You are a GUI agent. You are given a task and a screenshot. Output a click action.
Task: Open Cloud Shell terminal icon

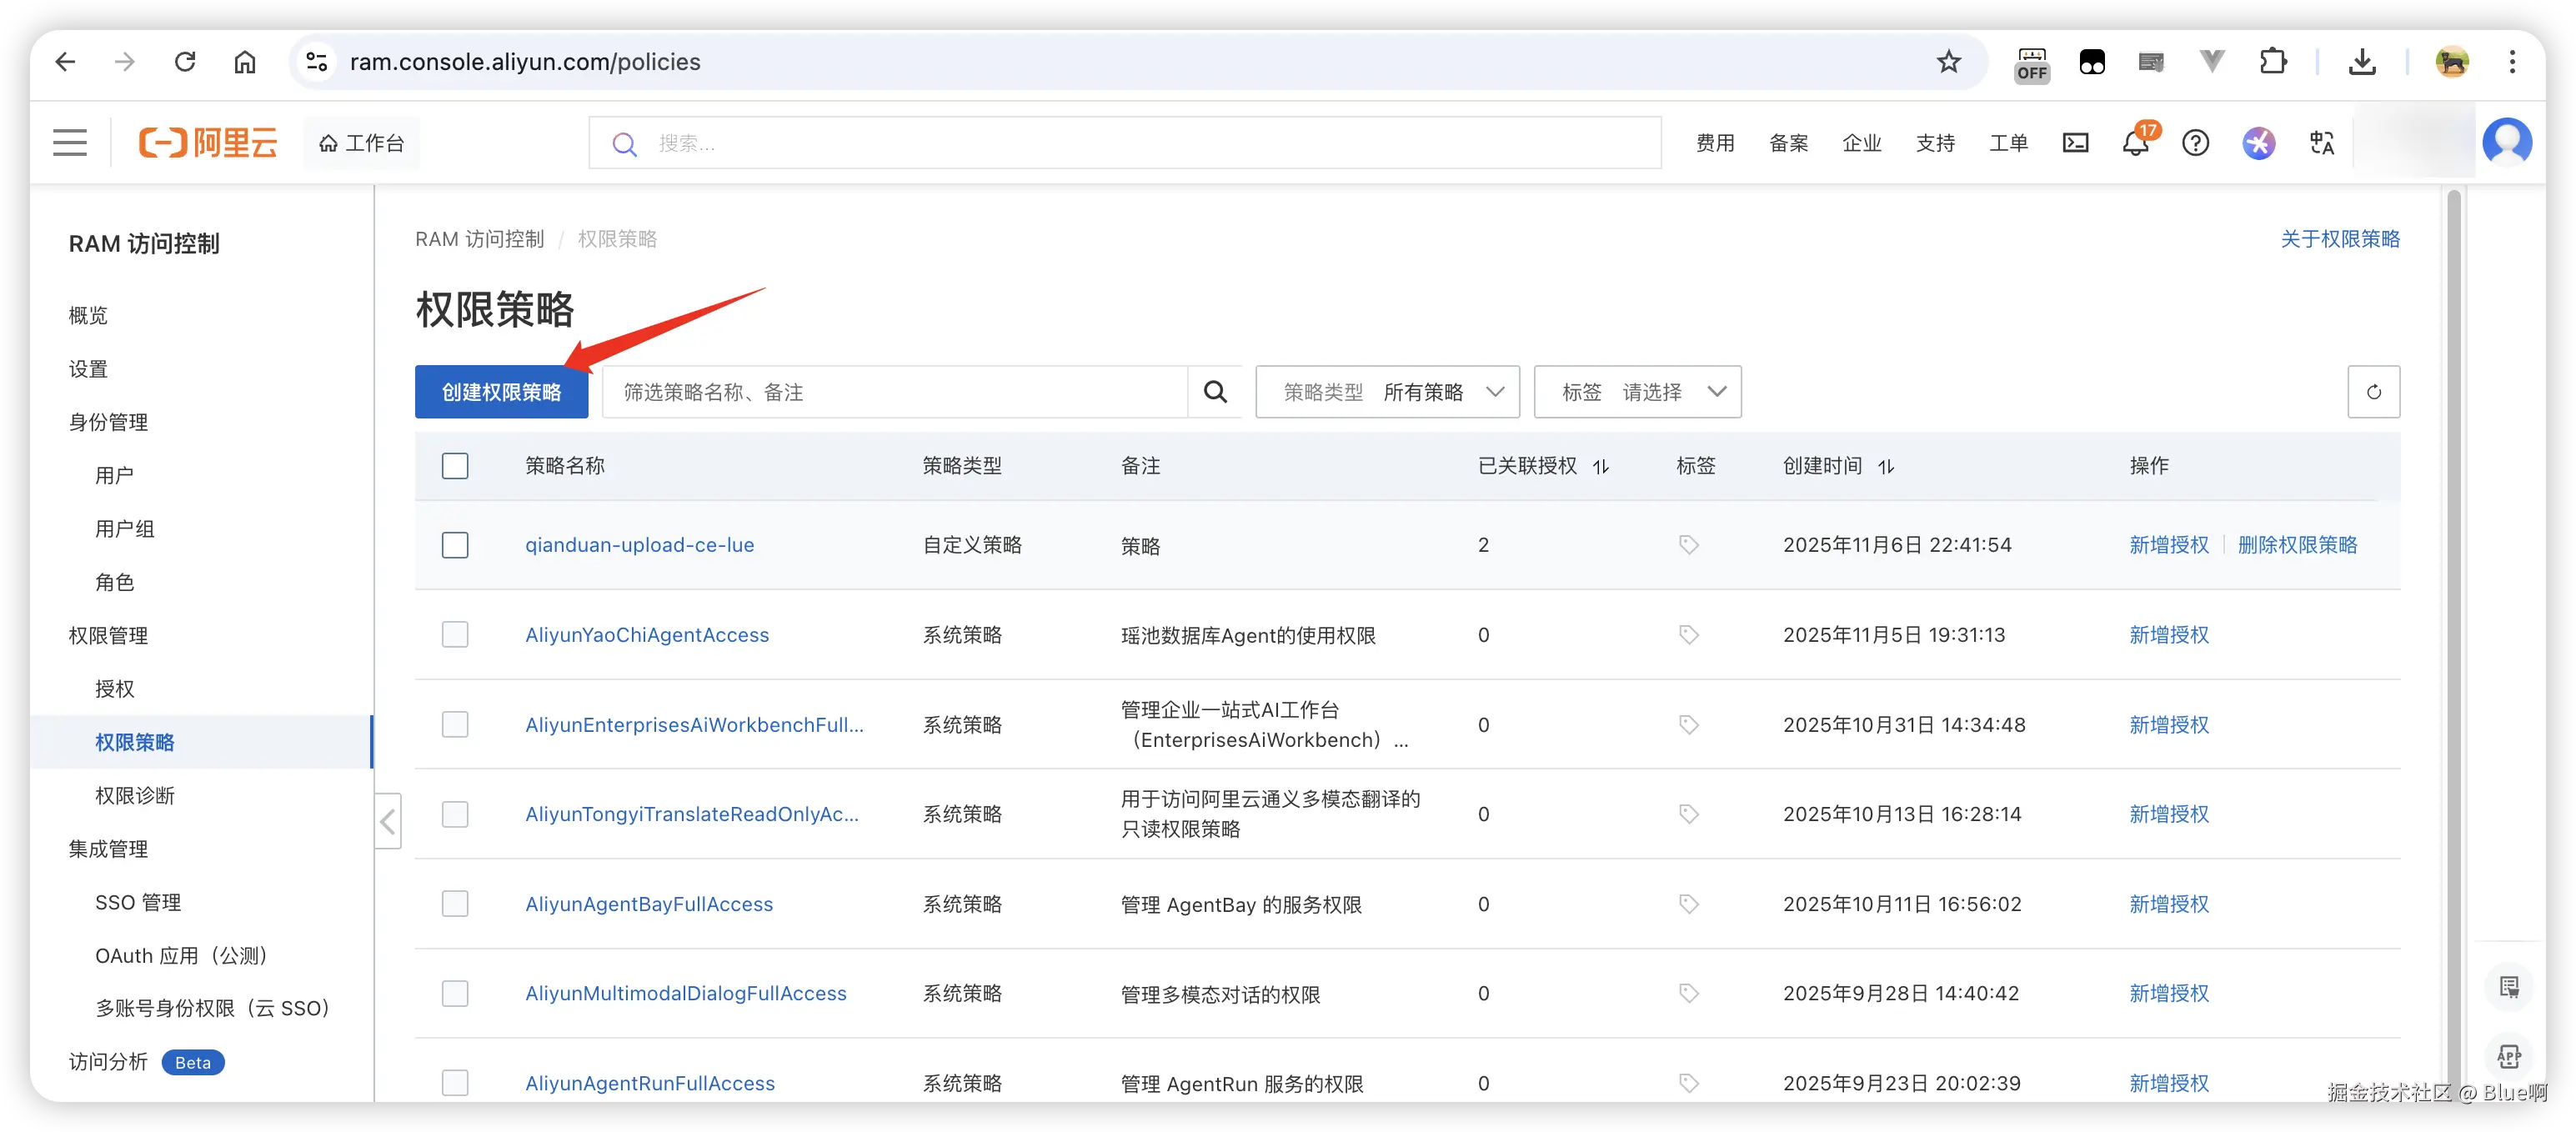tap(2075, 143)
